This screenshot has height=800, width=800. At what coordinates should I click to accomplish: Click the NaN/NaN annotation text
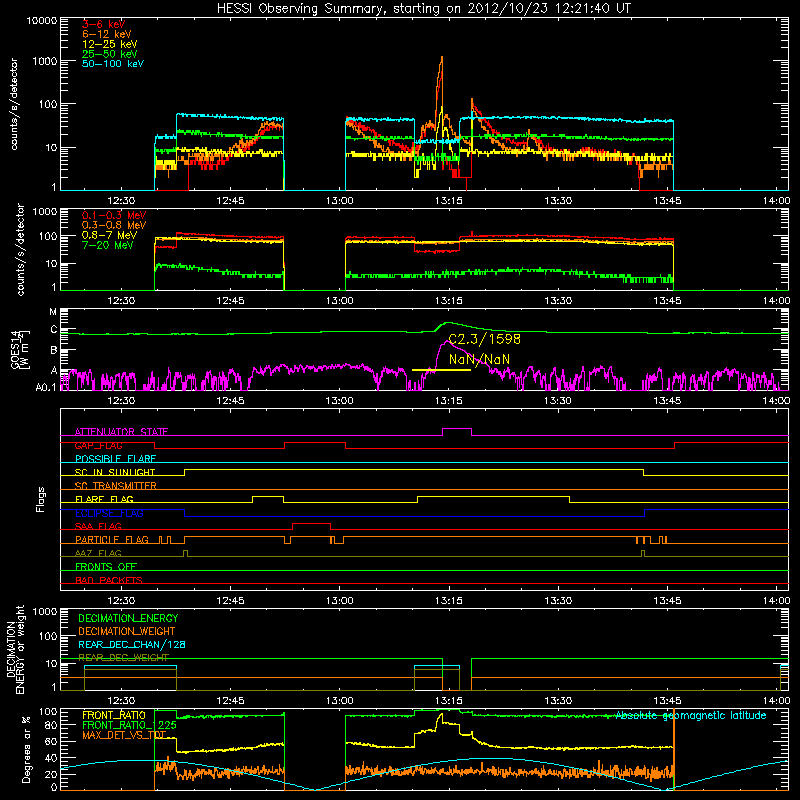point(479,359)
